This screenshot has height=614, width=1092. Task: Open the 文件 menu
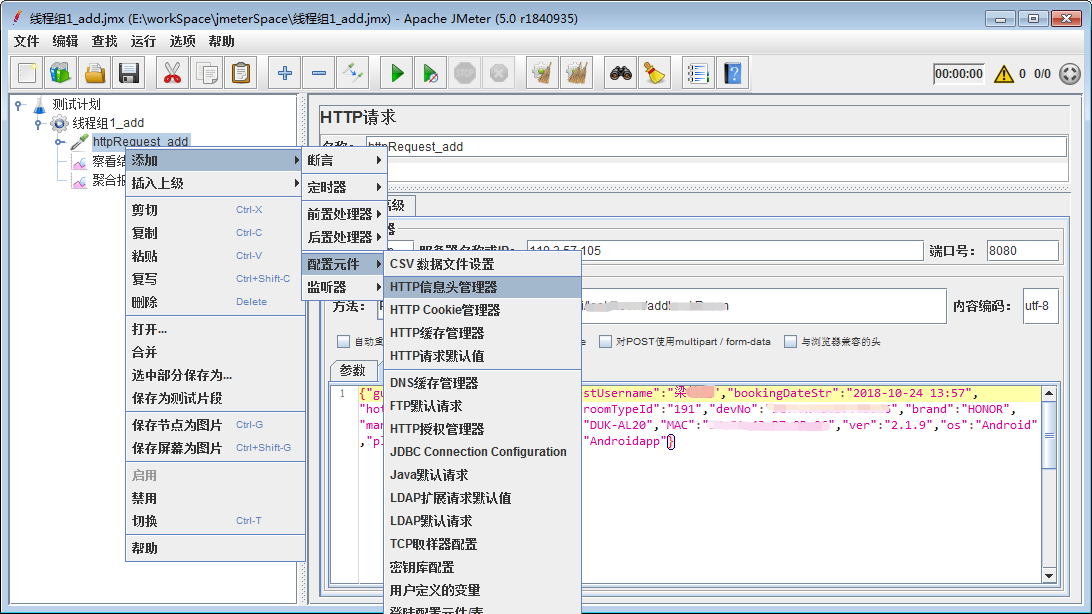coord(26,41)
